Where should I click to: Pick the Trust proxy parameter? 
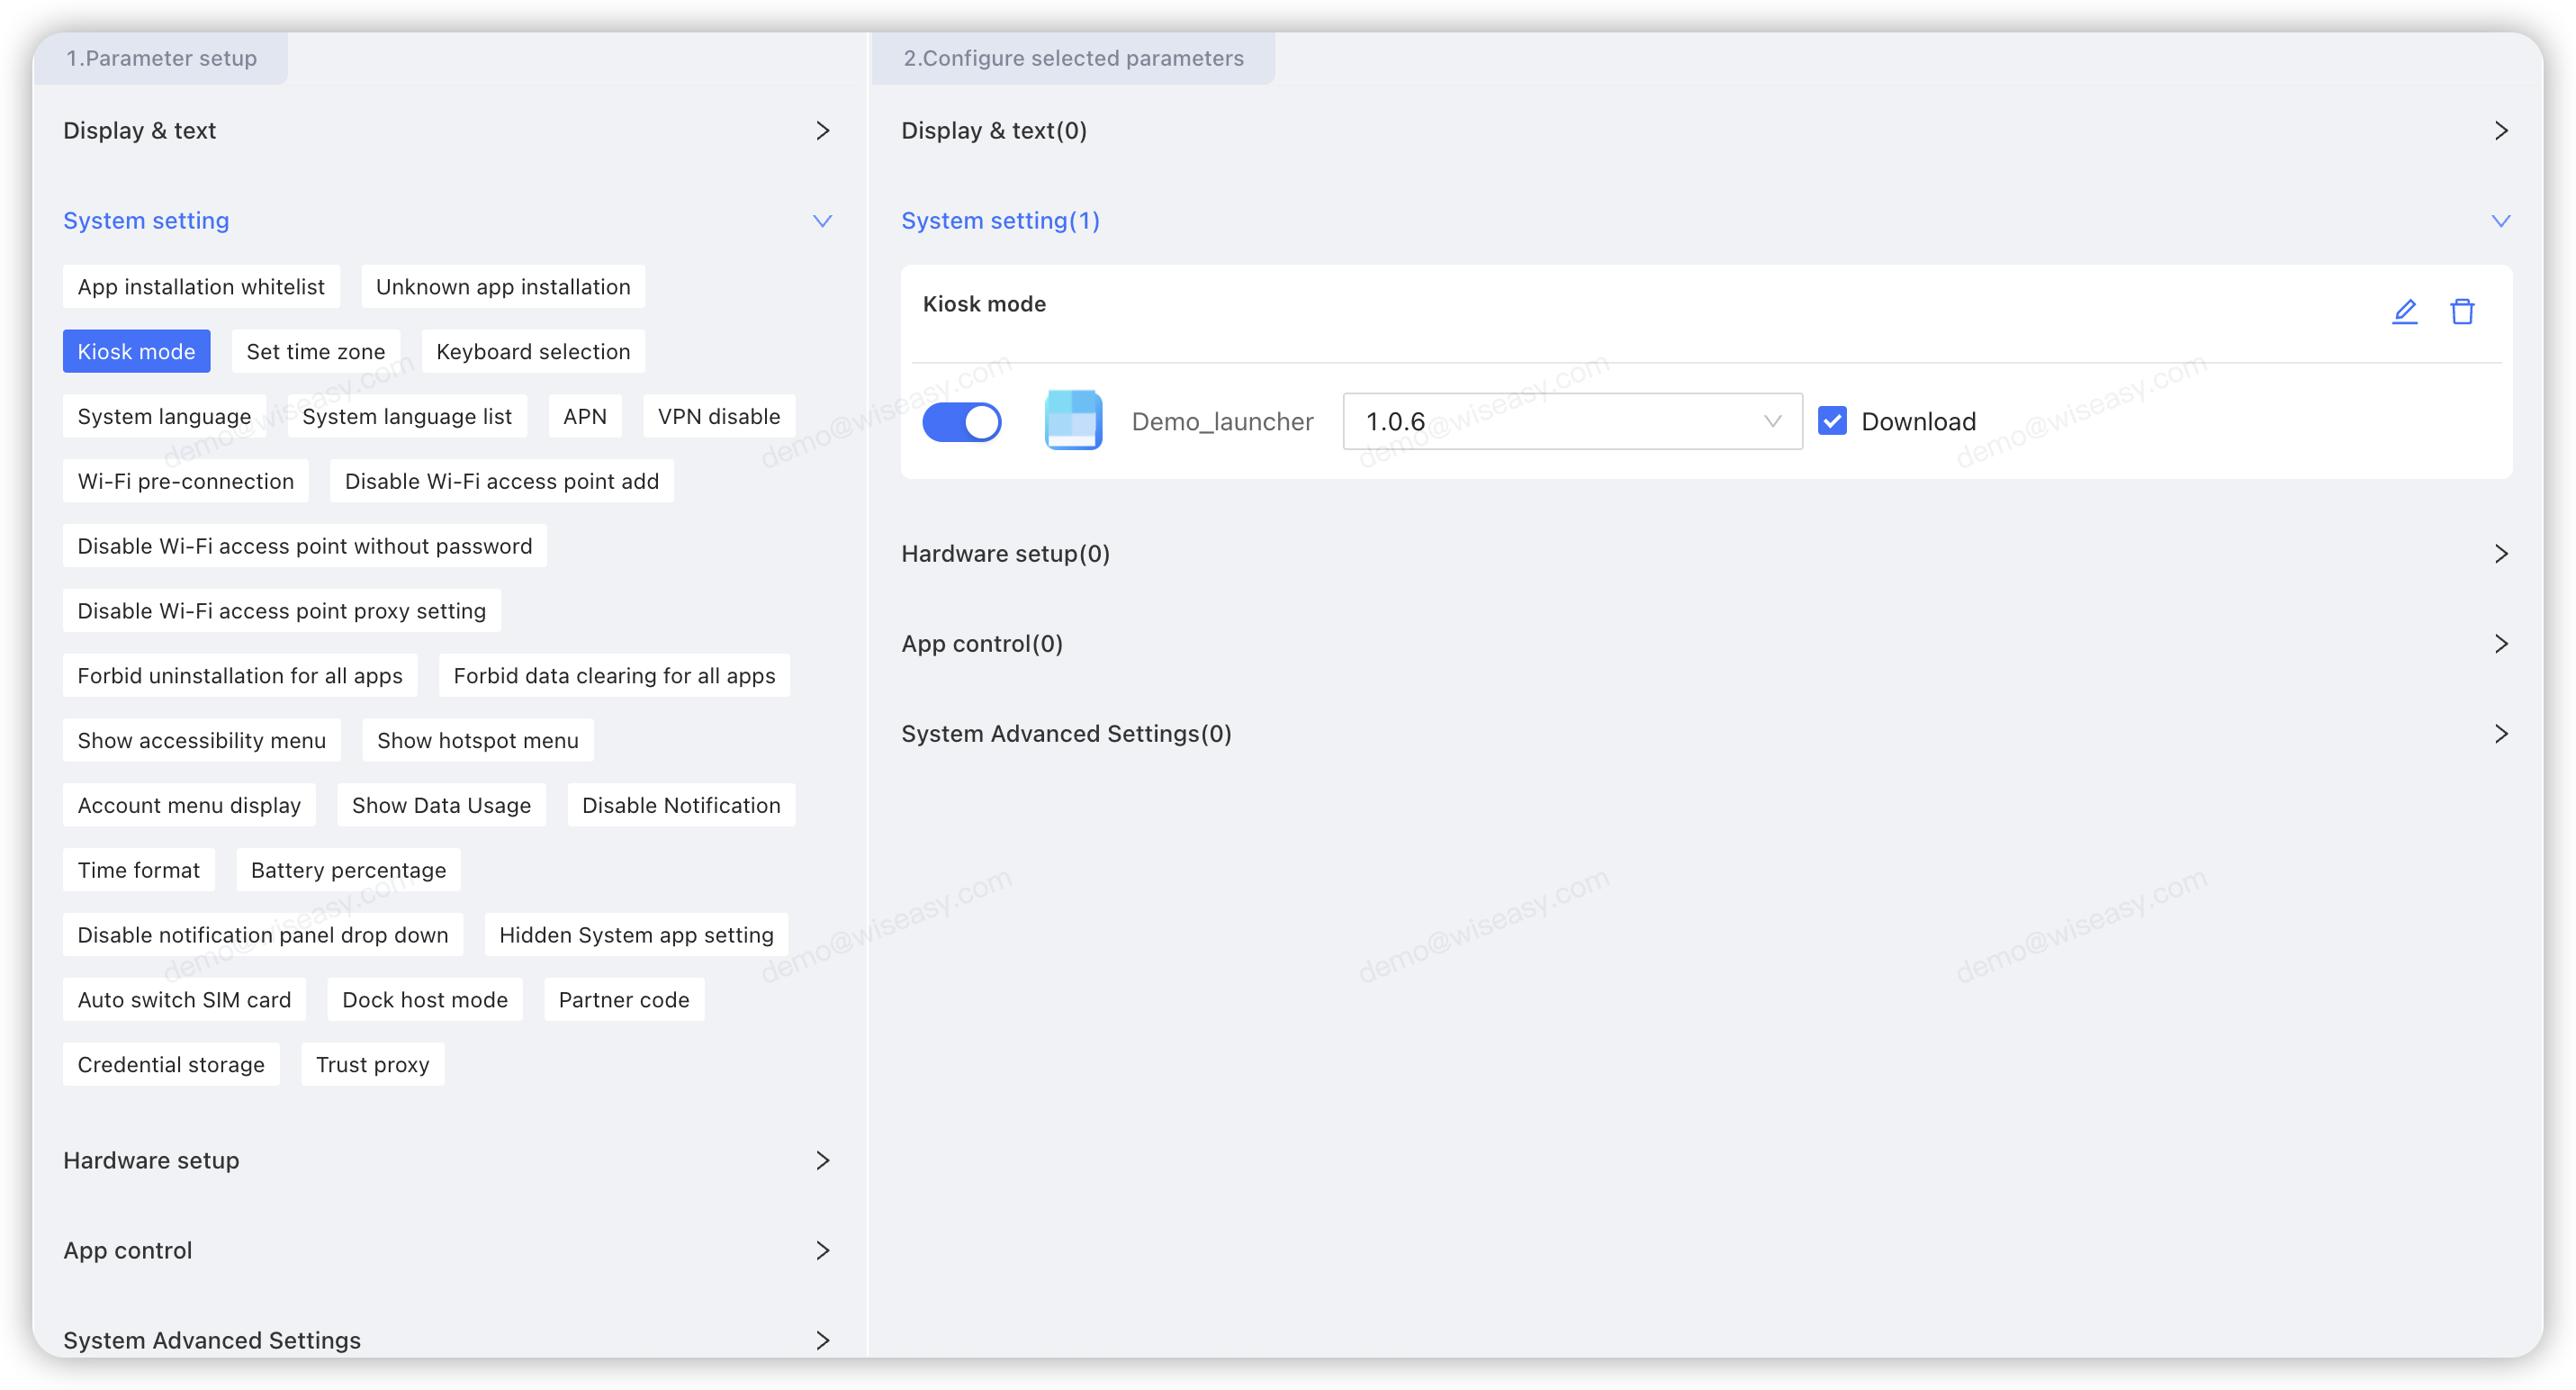pyautogui.click(x=372, y=1064)
